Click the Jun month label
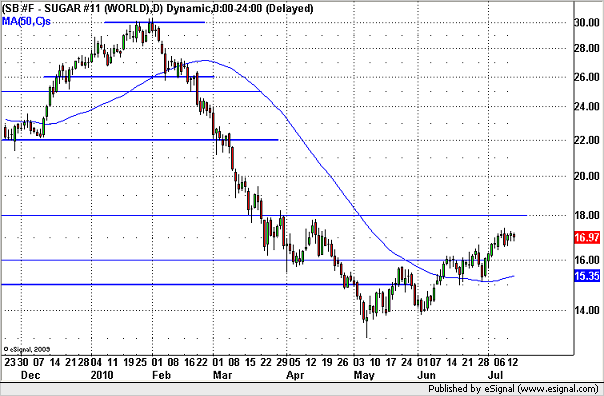Viewport: 604px width, 396px height. click(427, 375)
